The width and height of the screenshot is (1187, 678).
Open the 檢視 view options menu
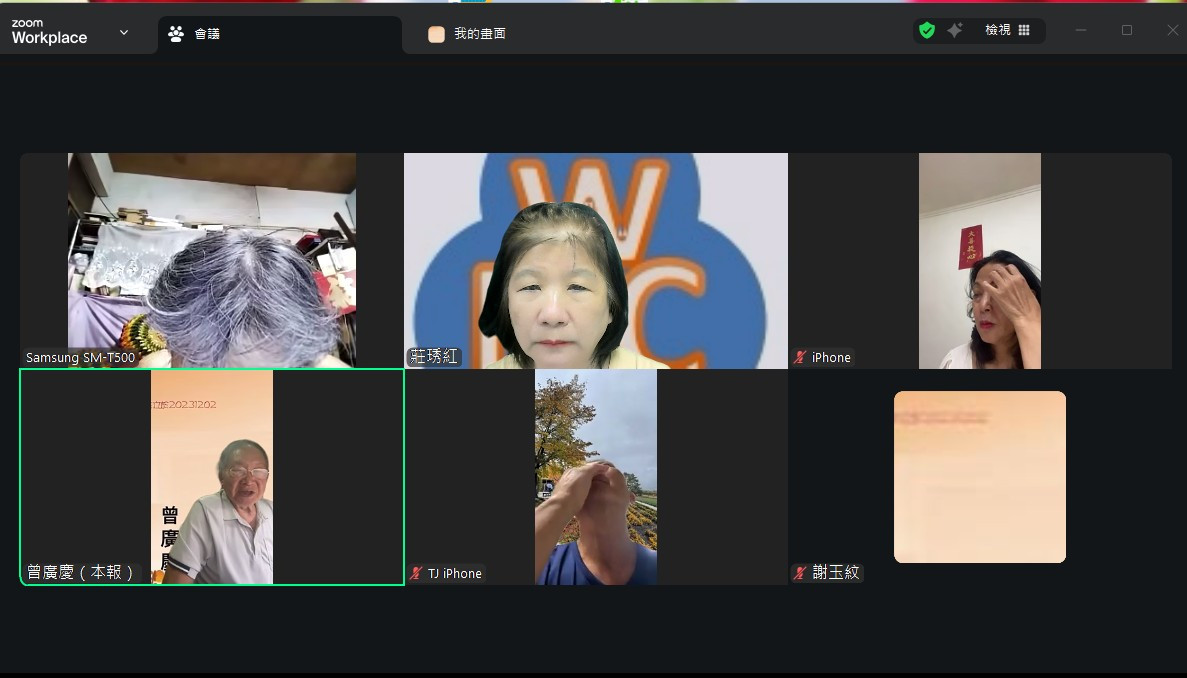click(x=997, y=31)
